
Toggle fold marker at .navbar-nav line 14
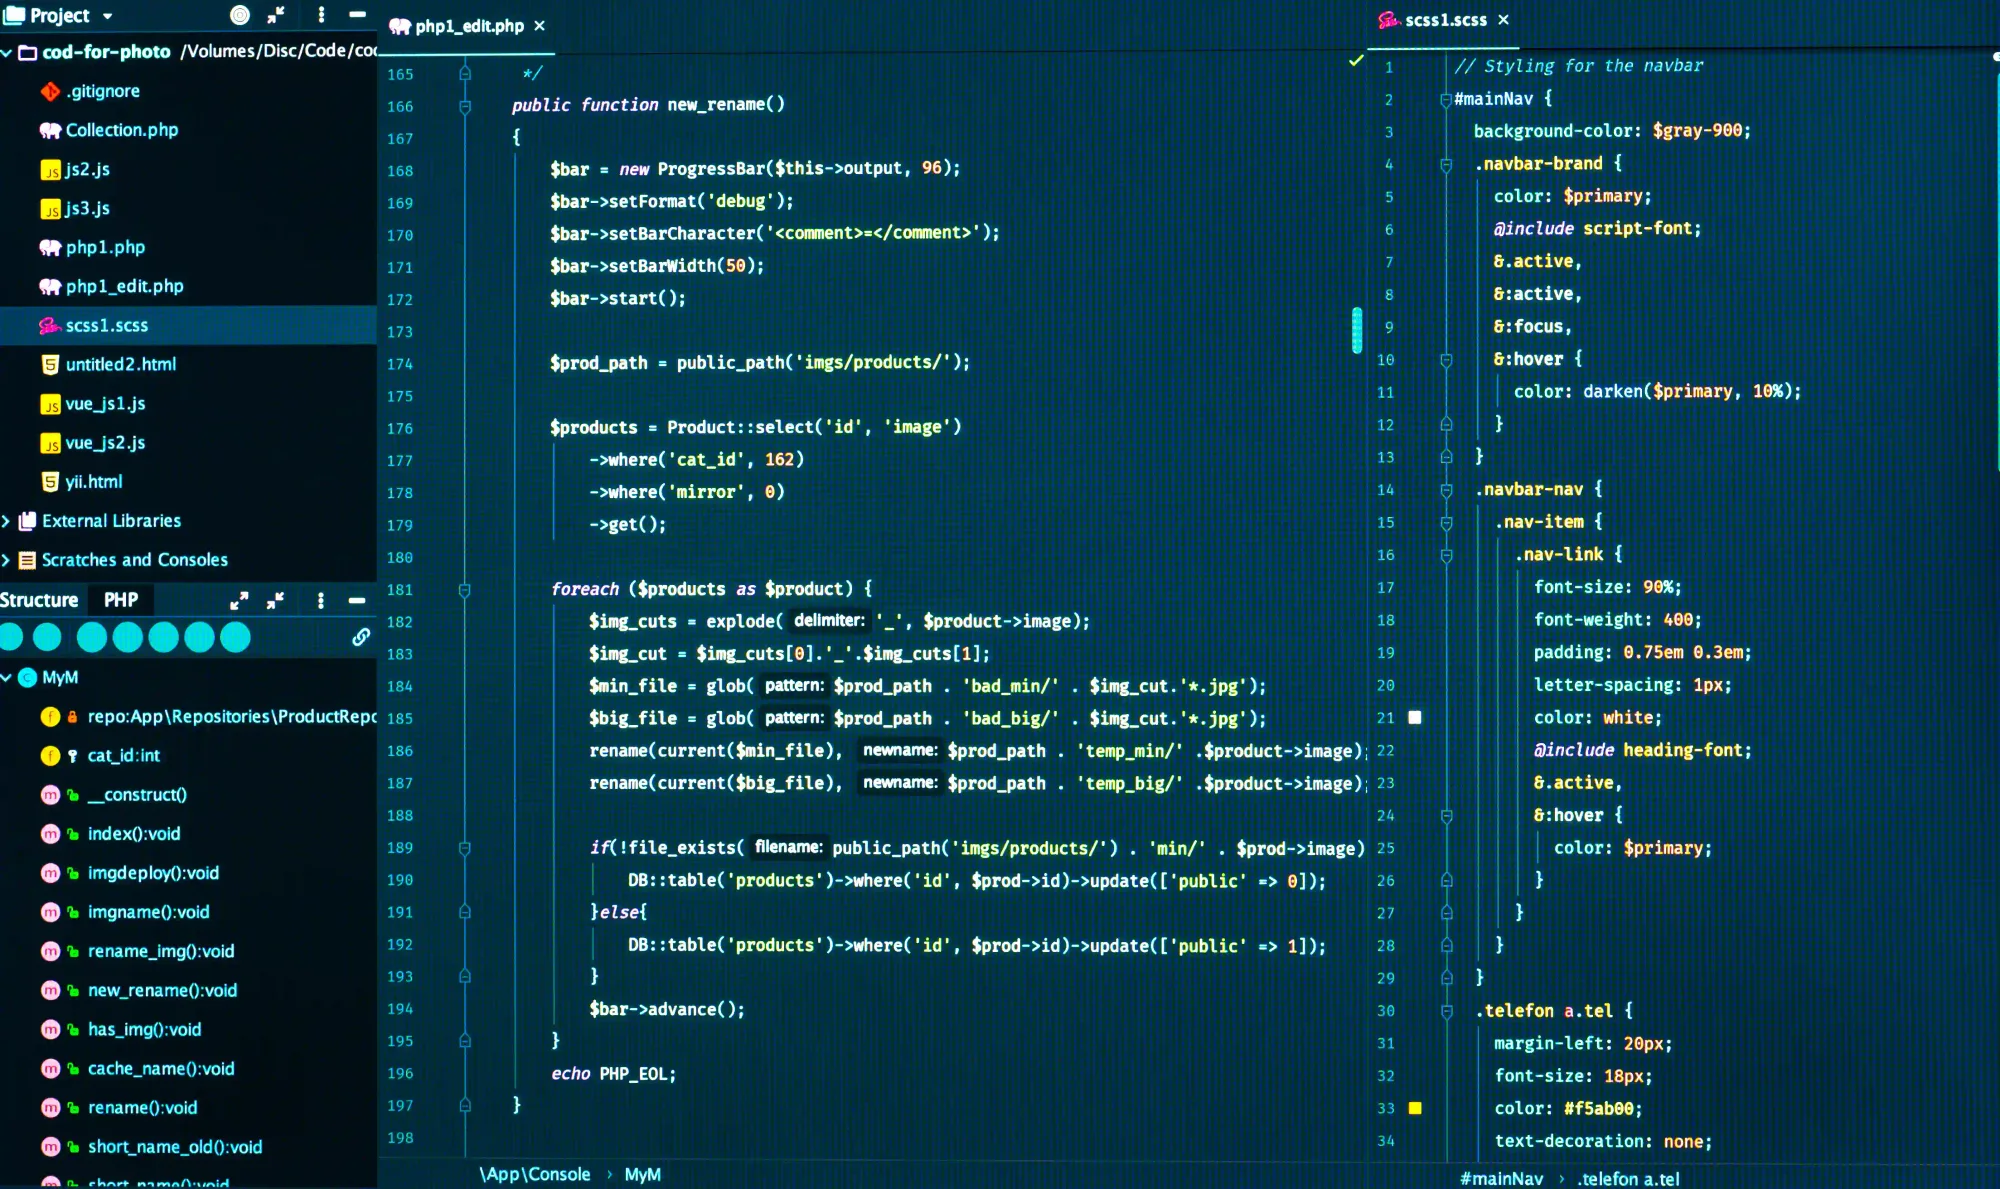click(1446, 490)
